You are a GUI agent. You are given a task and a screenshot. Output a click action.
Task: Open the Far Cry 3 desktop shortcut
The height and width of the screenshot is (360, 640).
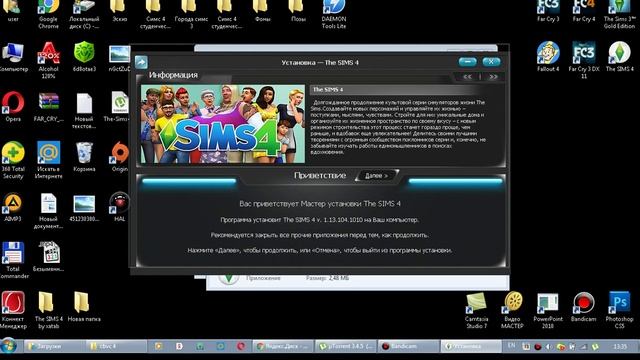[x=548, y=11]
